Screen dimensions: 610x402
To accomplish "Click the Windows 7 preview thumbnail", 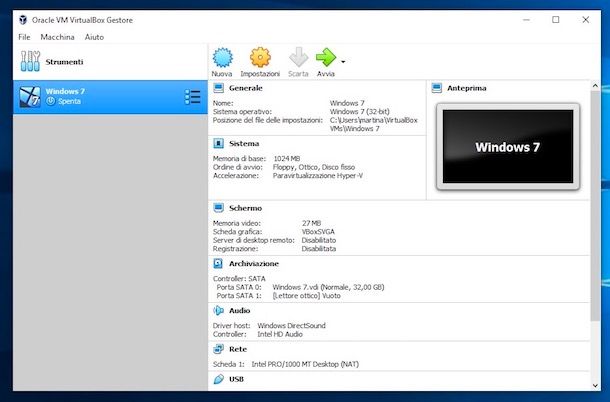I will [508, 146].
